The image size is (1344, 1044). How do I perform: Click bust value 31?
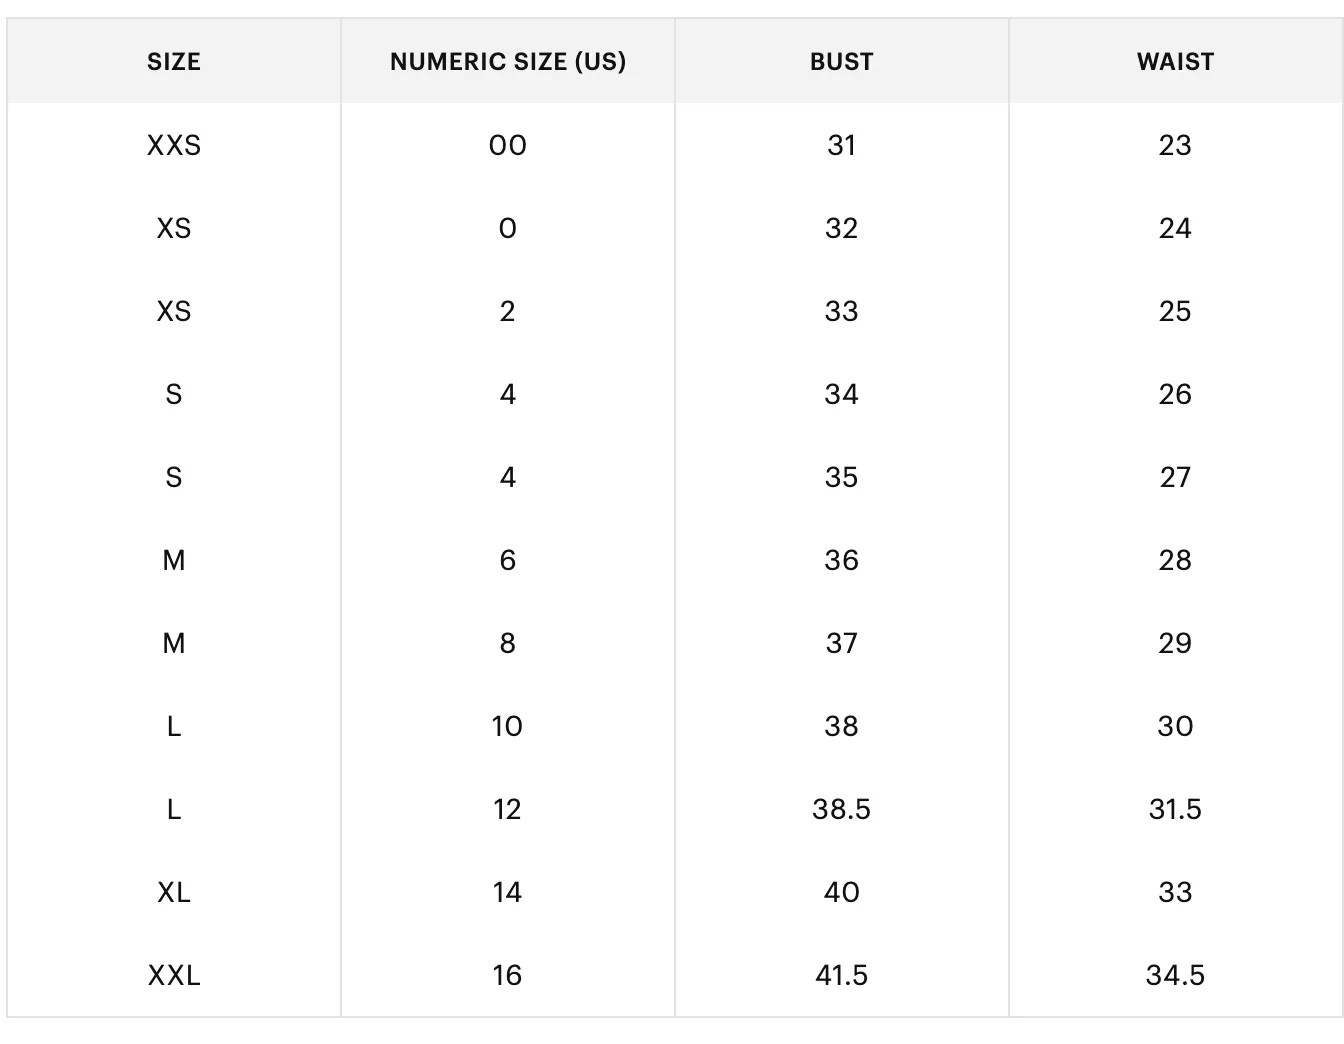coord(842,146)
